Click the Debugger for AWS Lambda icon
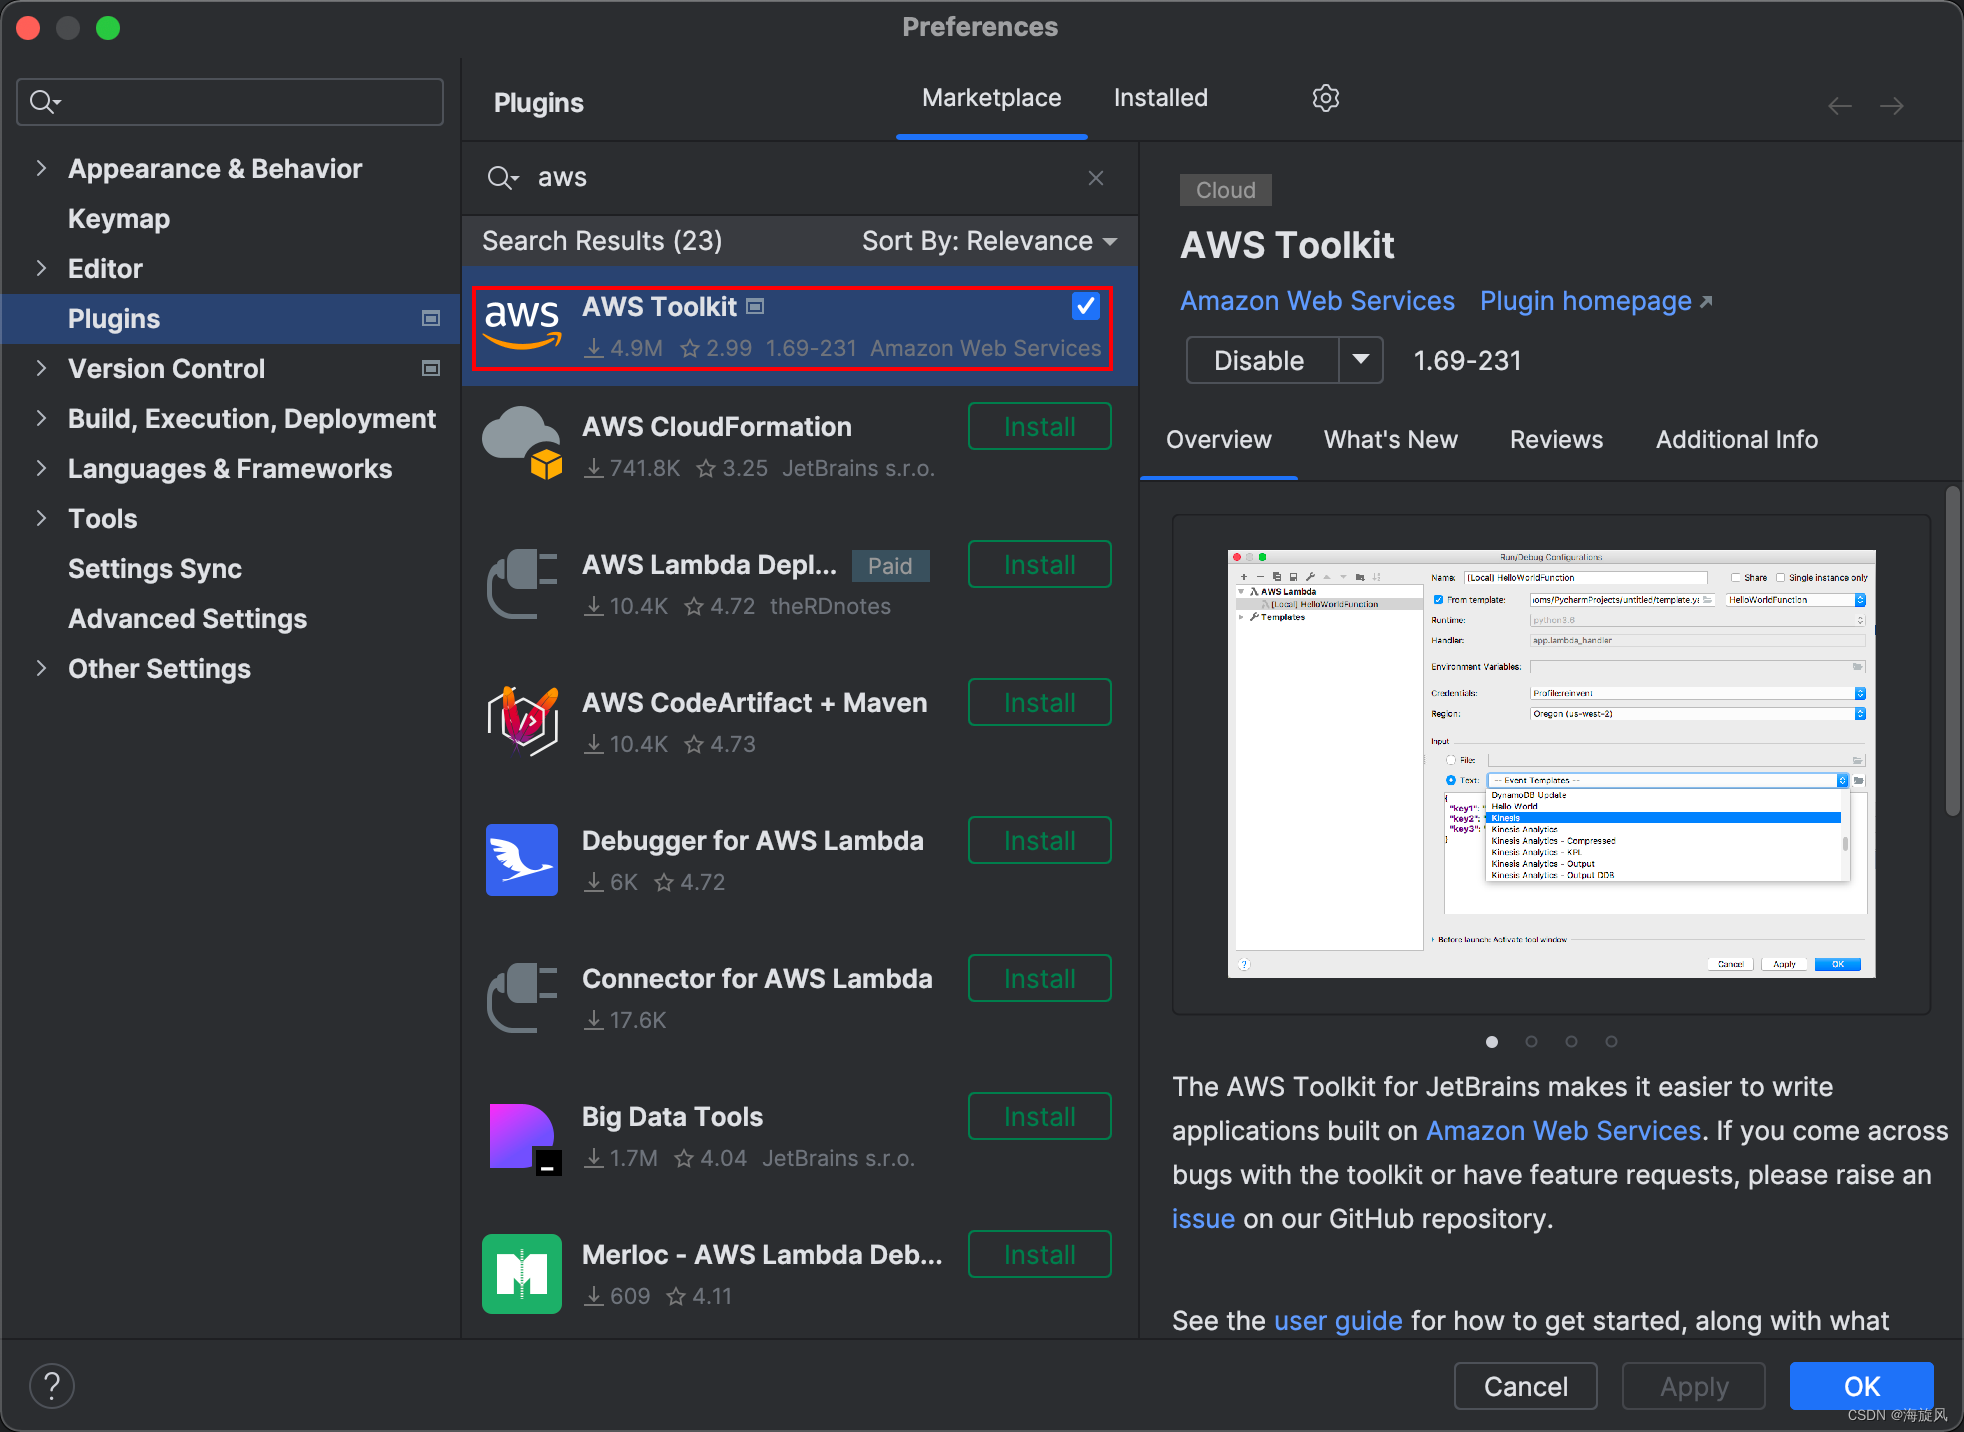 click(522, 860)
